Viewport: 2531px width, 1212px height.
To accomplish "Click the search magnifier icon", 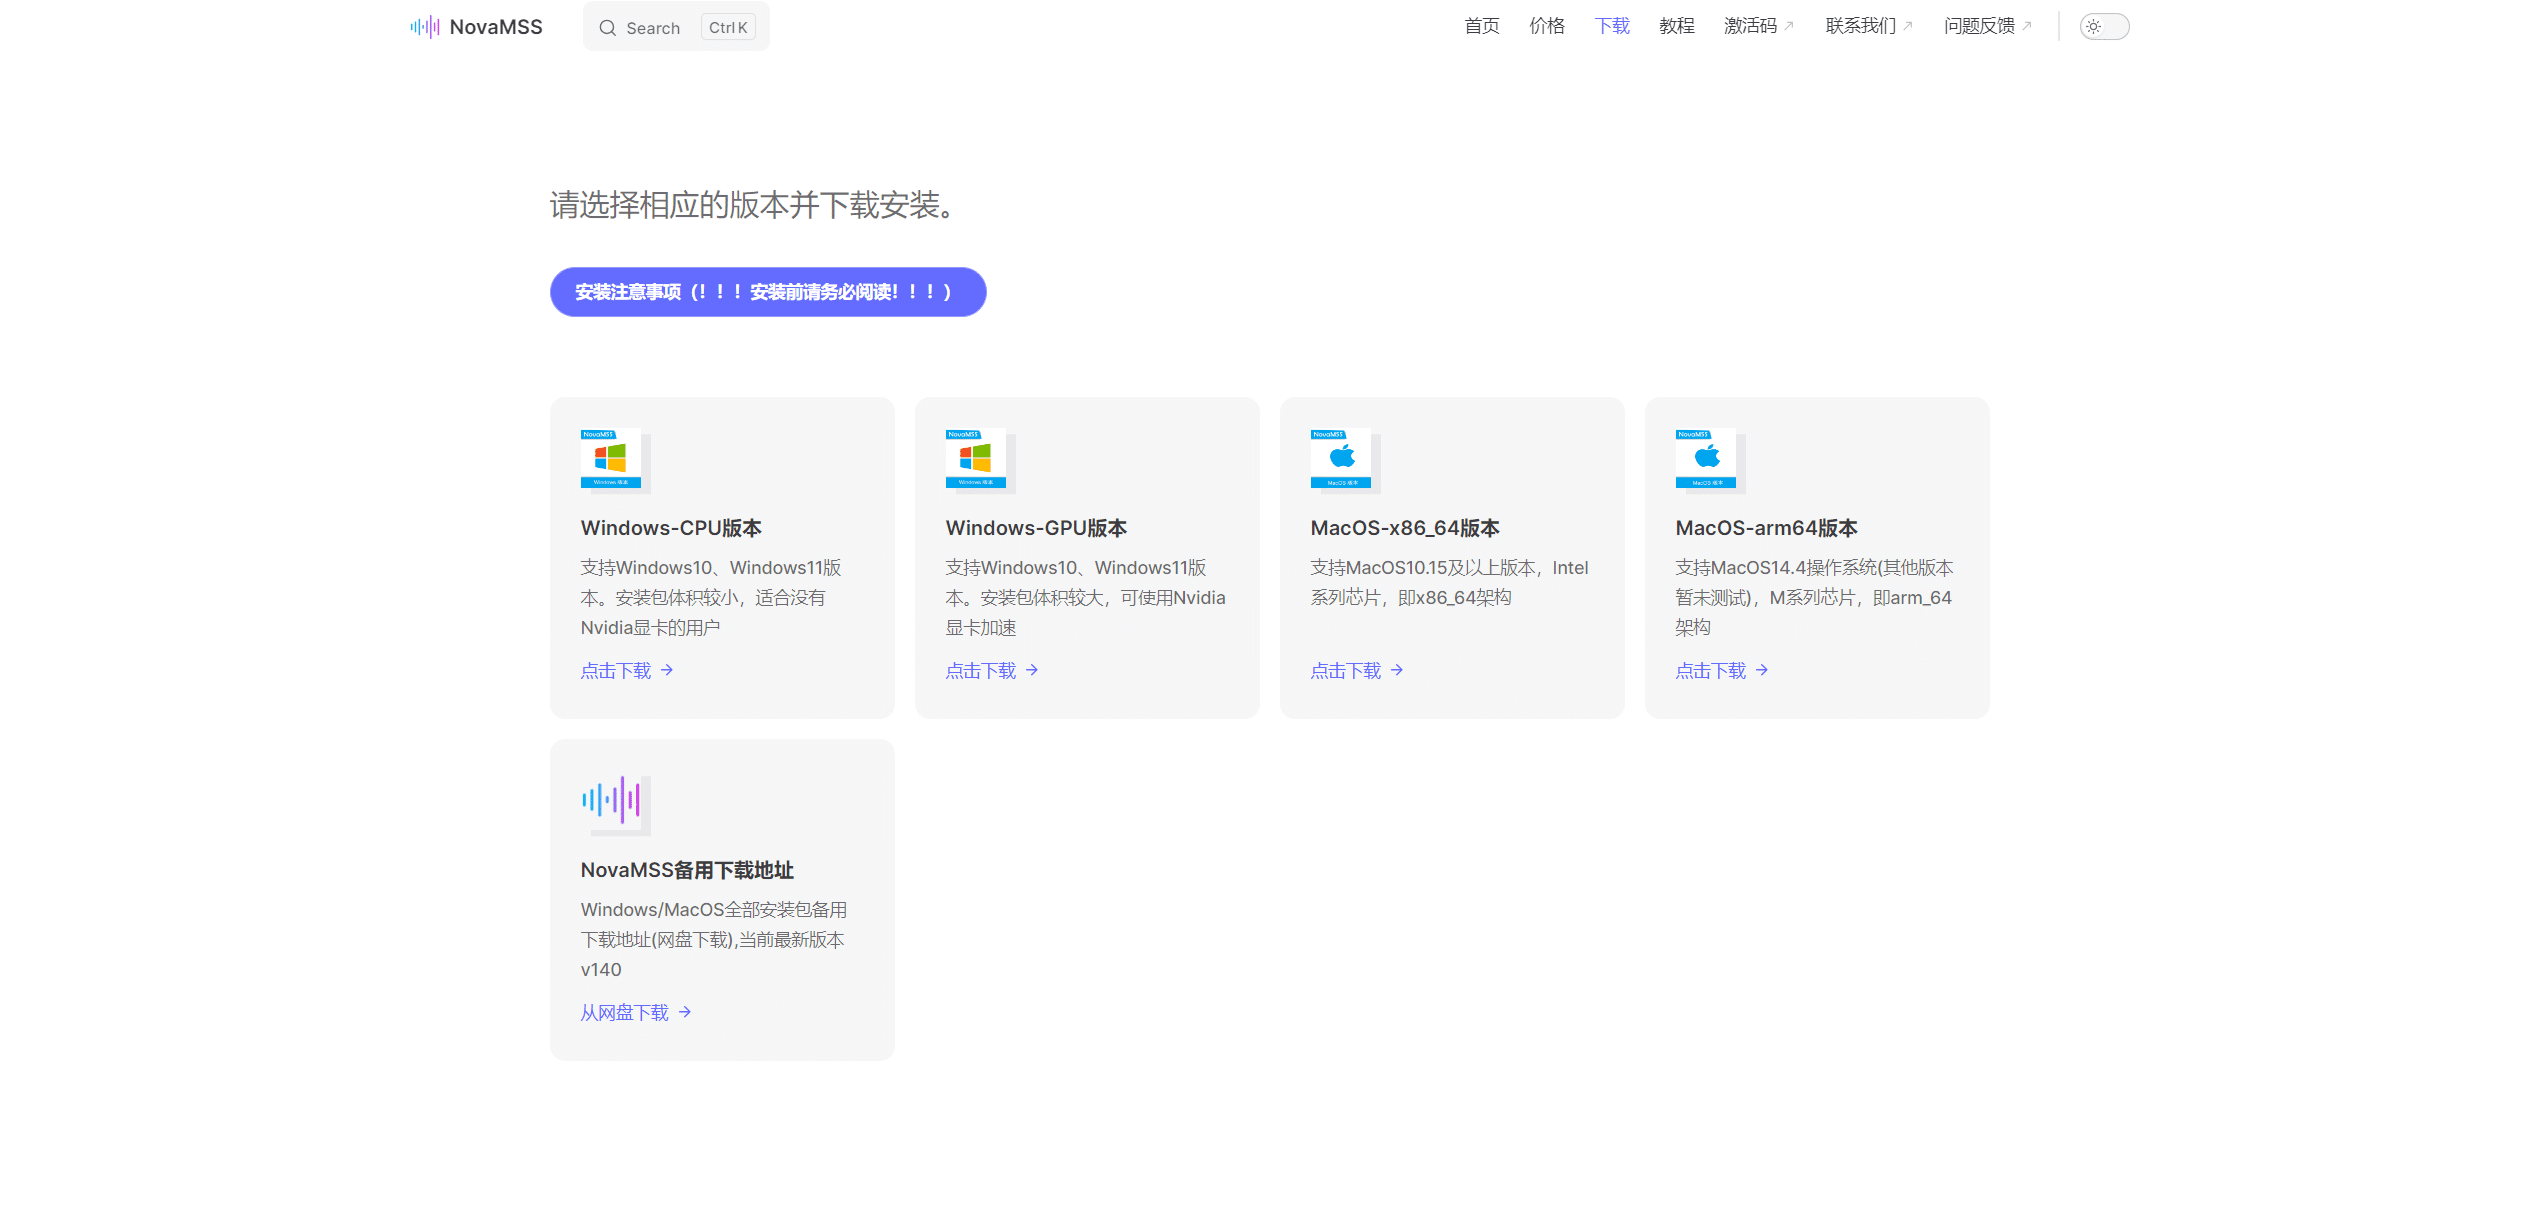I will (608, 27).
